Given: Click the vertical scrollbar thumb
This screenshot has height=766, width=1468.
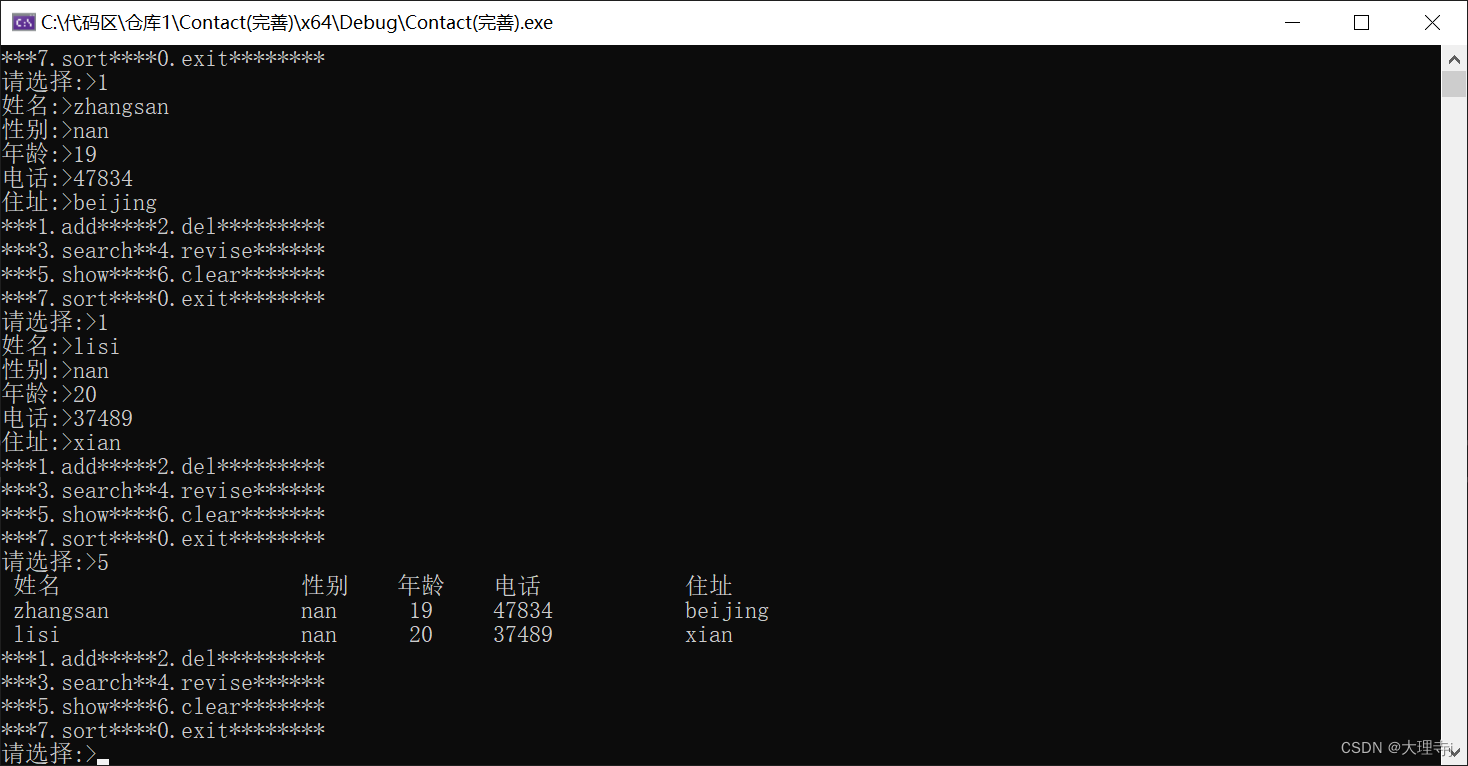Looking at the screenshot, I should coord(1454,84).
